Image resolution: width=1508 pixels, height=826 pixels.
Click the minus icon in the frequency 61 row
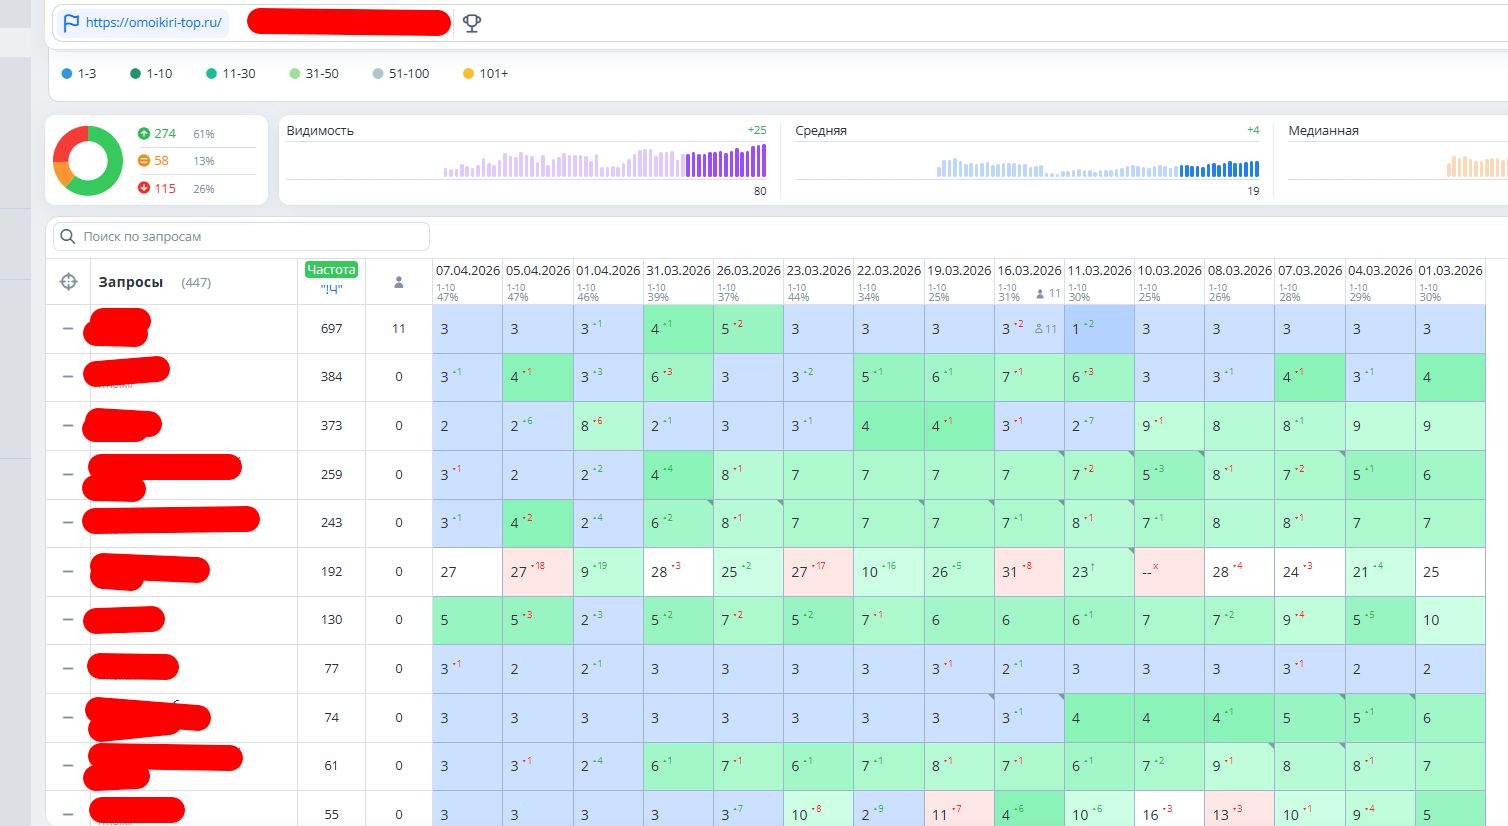point(68,765)
